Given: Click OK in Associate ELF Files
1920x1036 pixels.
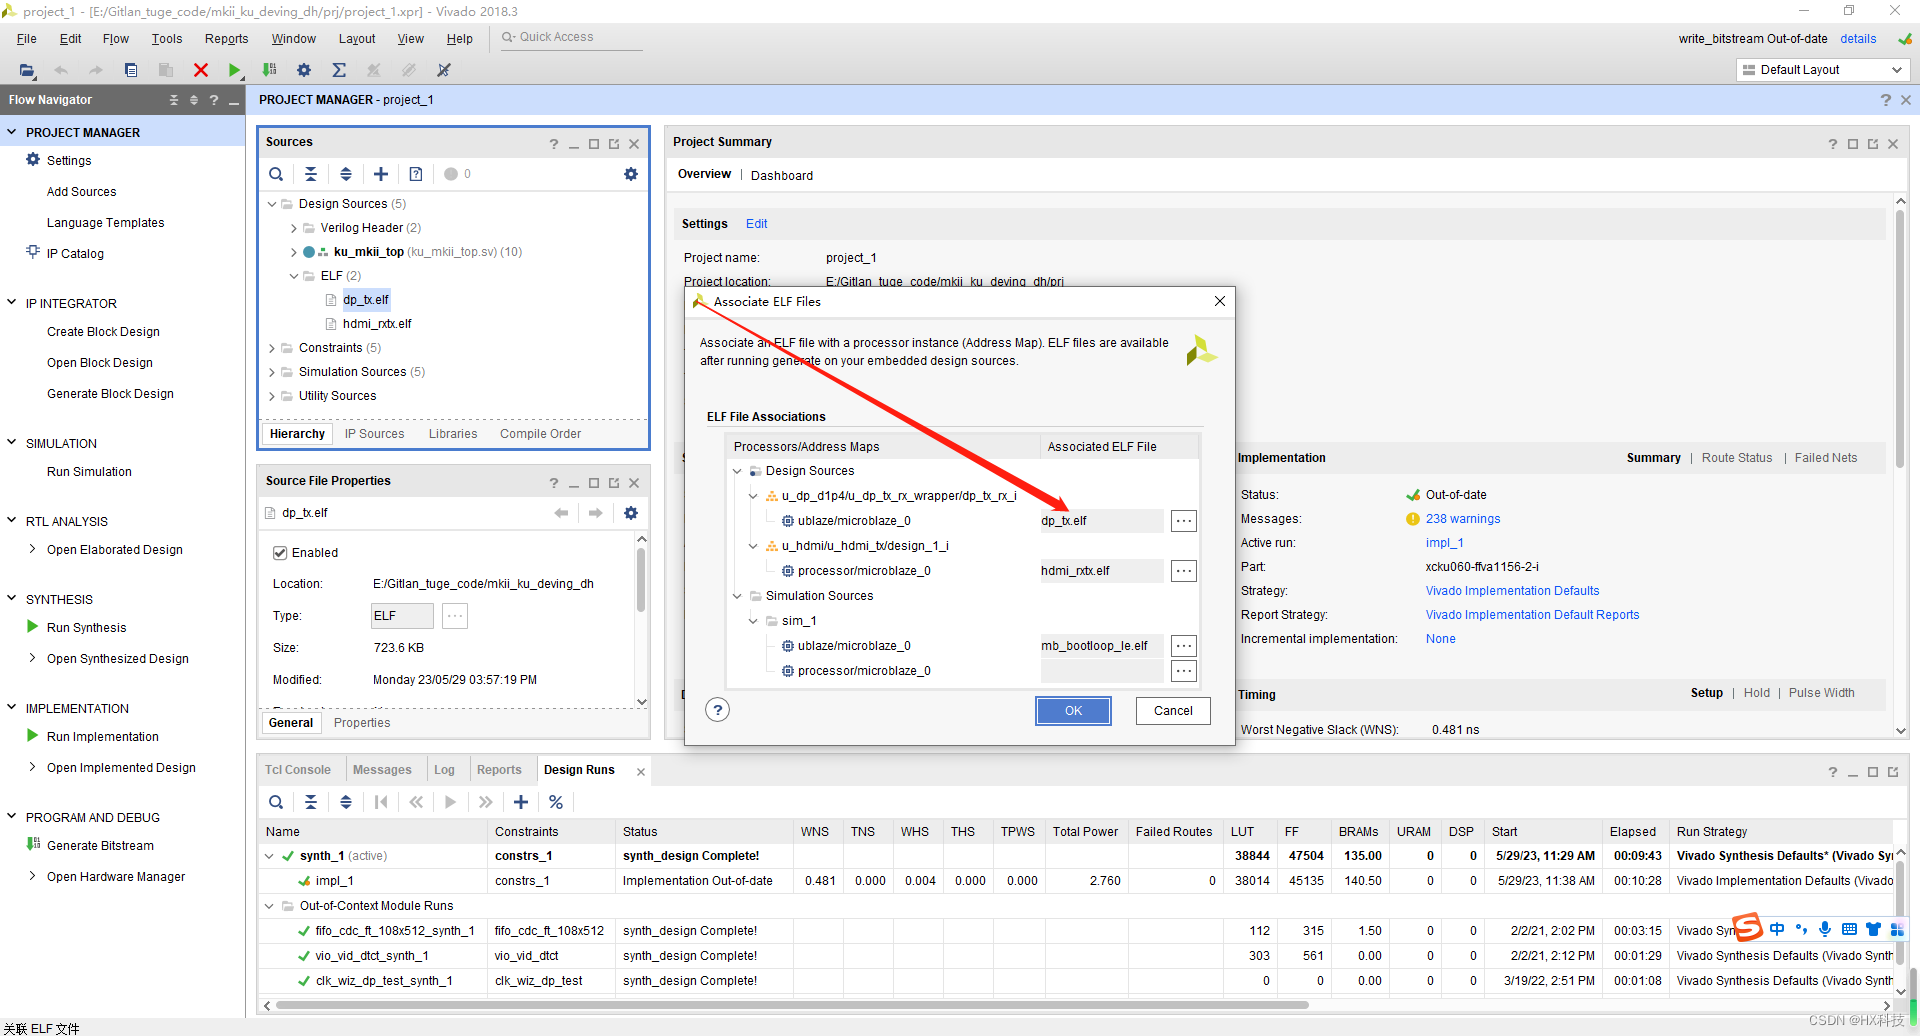Looking at the screenshot, I should (x=1073, y=711).
